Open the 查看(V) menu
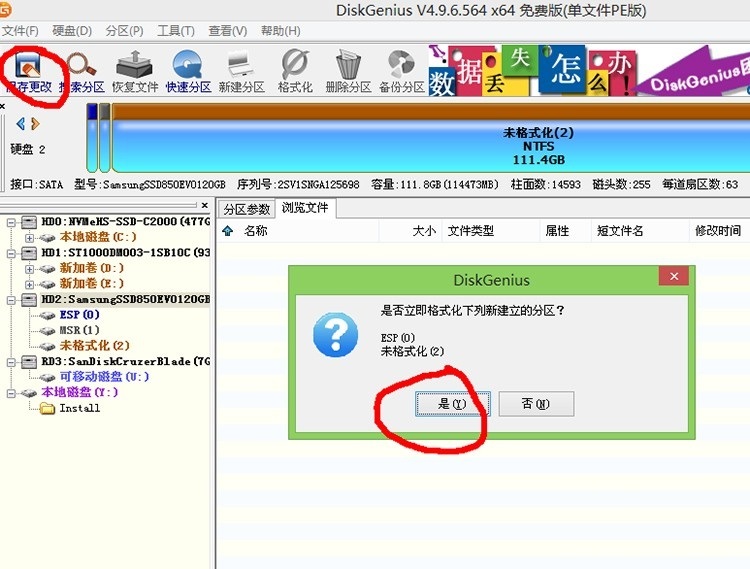The width and height of the screenshot is (750, 569). (228, 31)
